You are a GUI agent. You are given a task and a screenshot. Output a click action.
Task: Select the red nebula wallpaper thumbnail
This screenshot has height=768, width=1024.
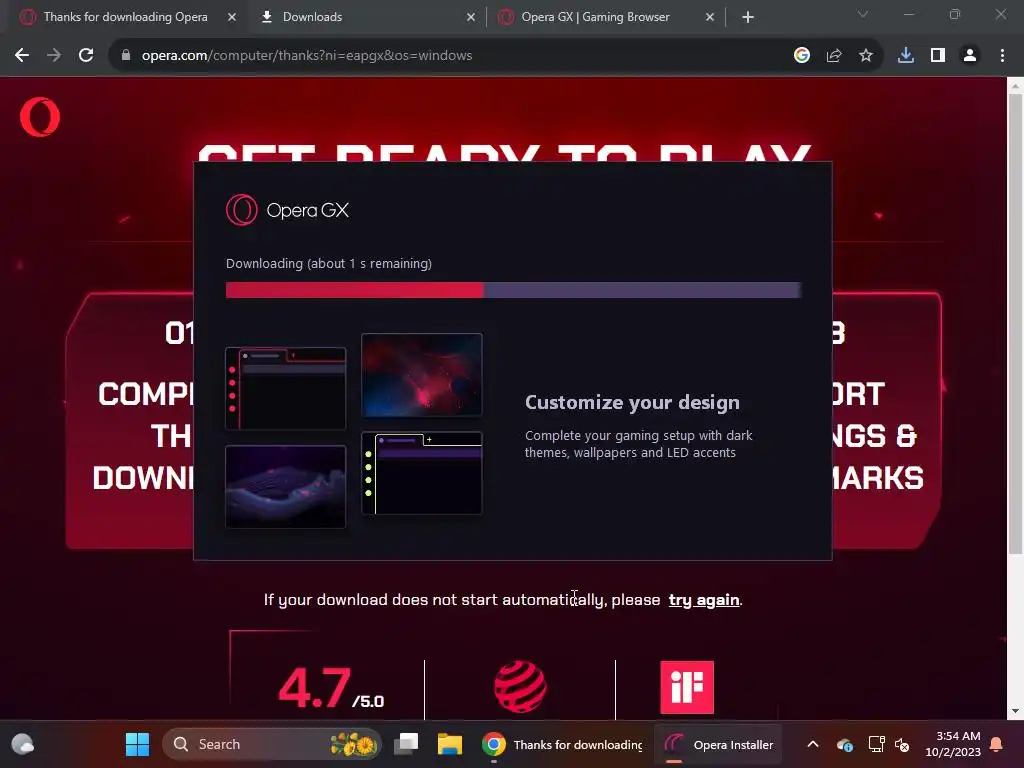[x=422, y=375]
